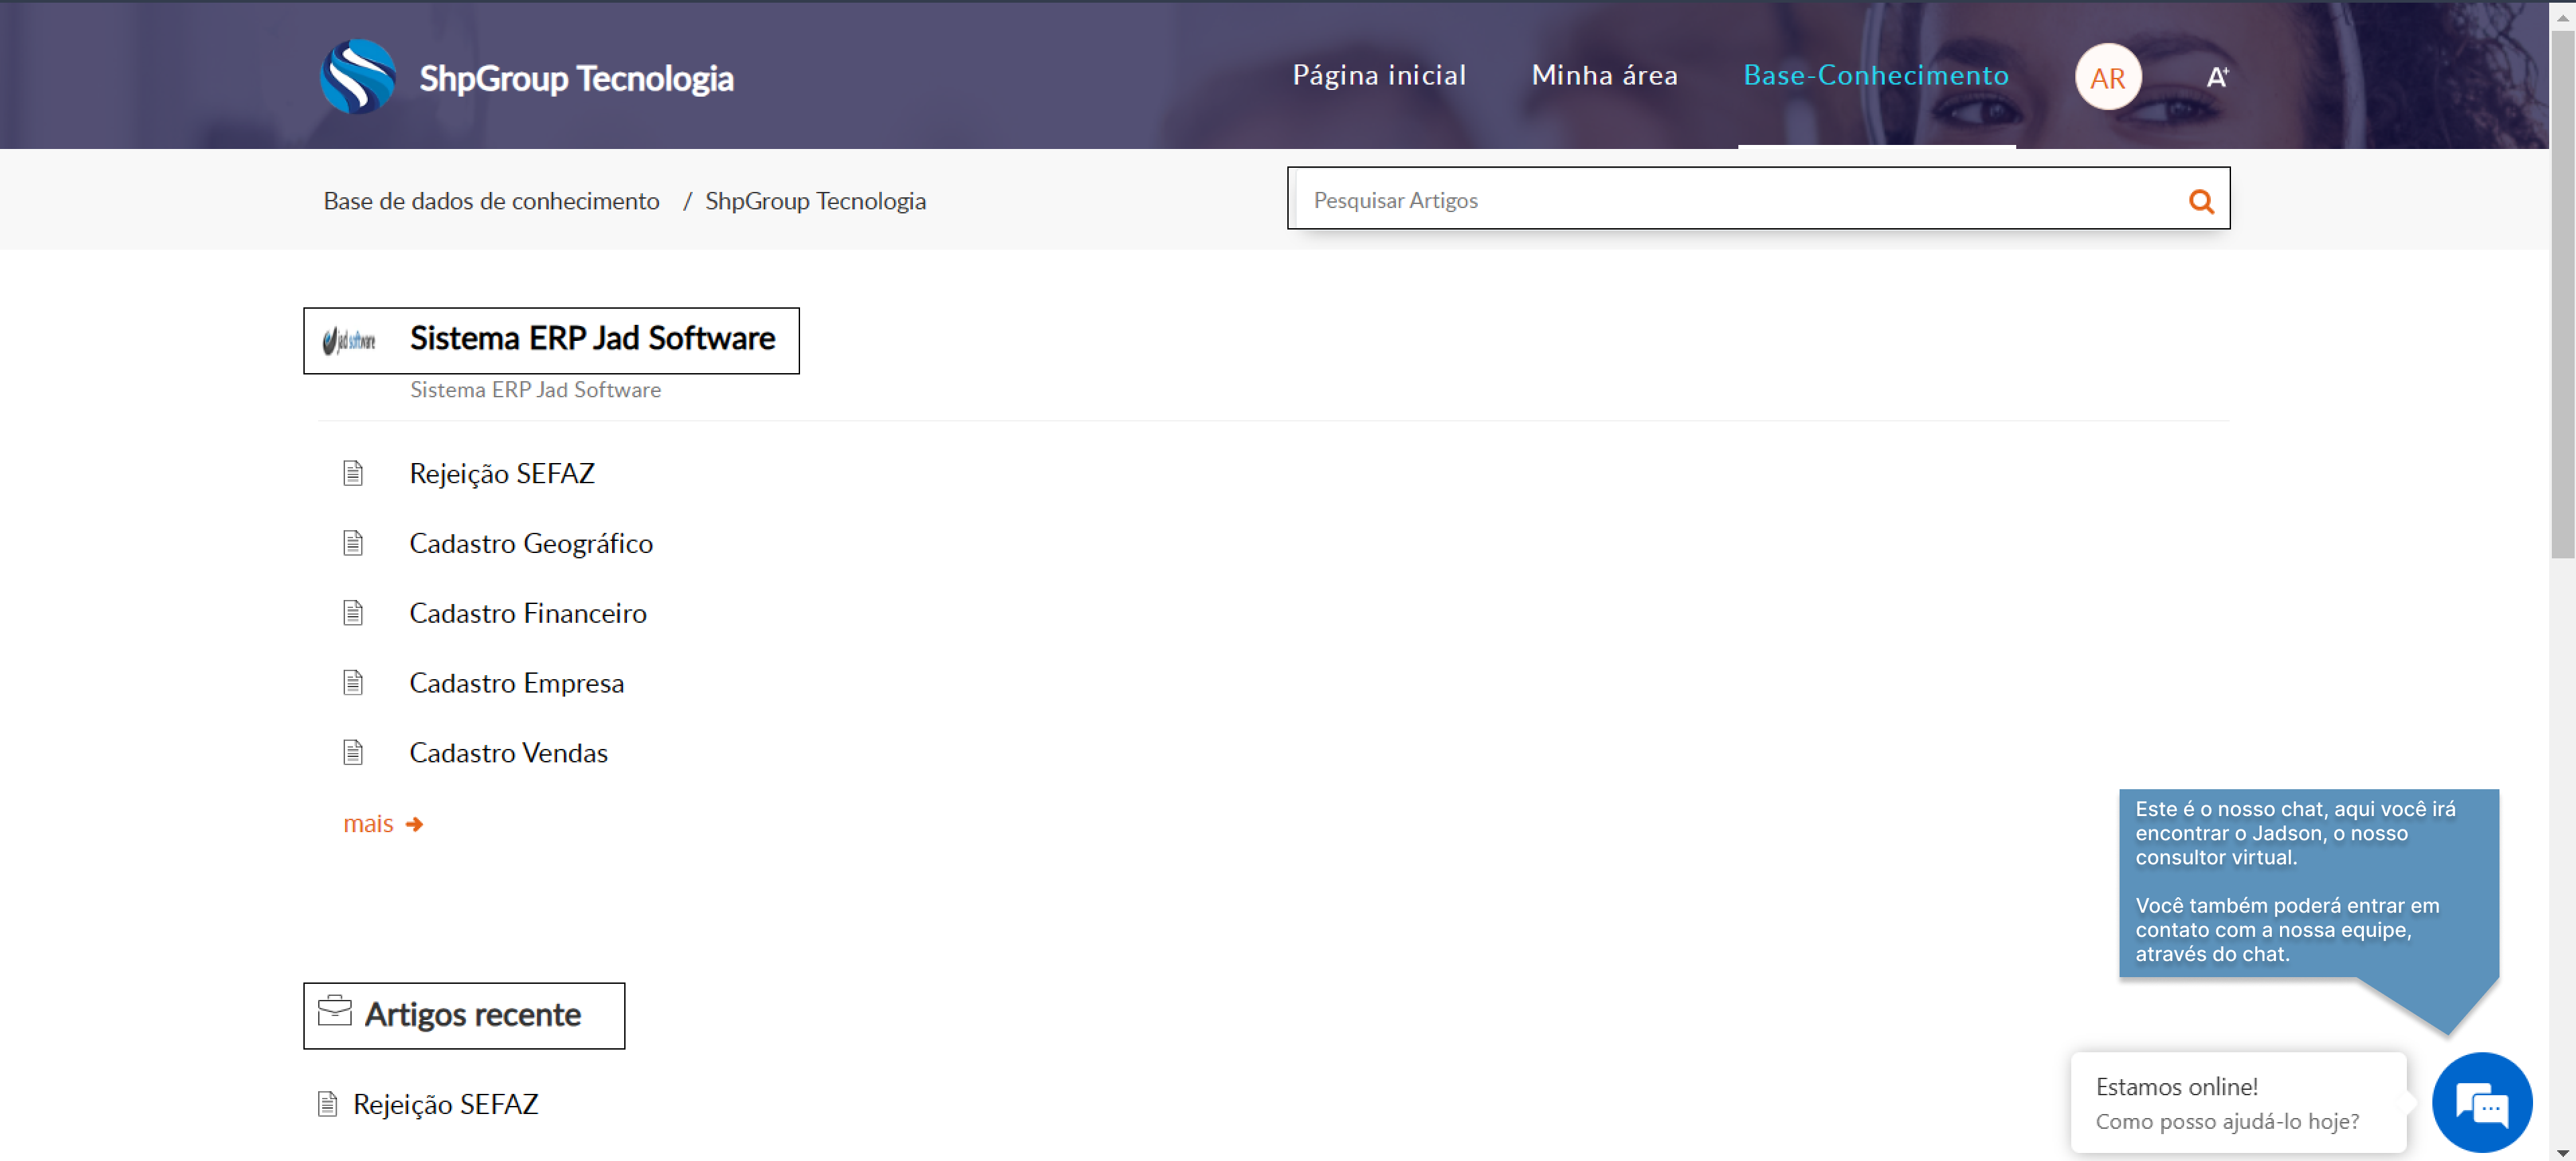Open Rejeição SEFAZ under Artigos recente
The height and width of the screenshot is (1161, 2576).
pos(445,1104)
